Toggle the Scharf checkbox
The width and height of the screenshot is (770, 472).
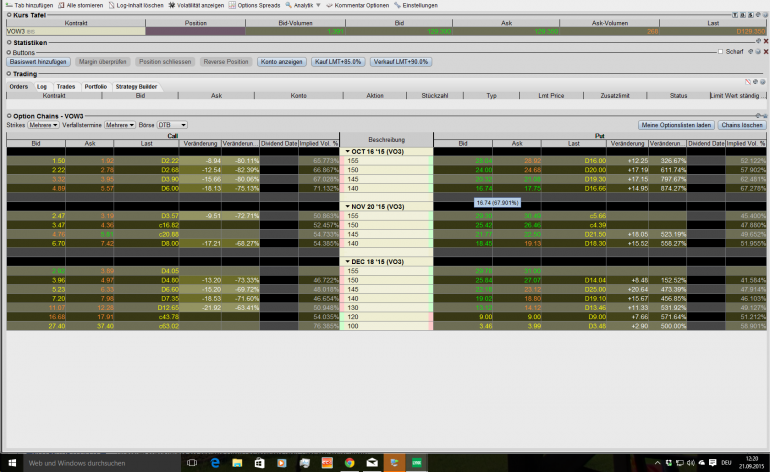click(720, 52)
